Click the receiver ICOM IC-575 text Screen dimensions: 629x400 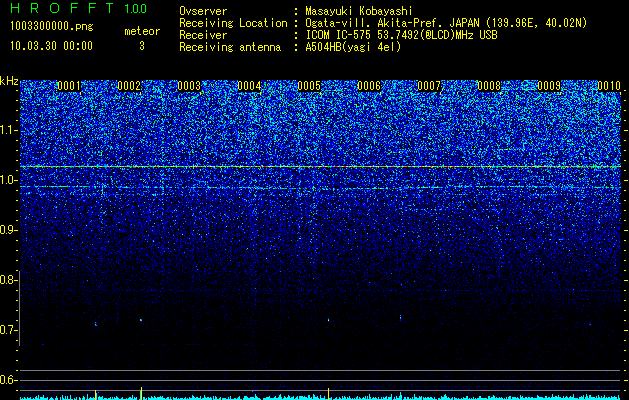click(x=401, y=35)
